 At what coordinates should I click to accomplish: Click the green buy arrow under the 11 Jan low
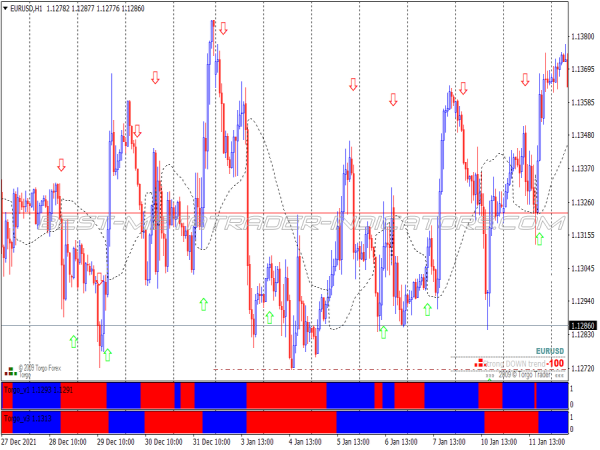click(540, 239)
